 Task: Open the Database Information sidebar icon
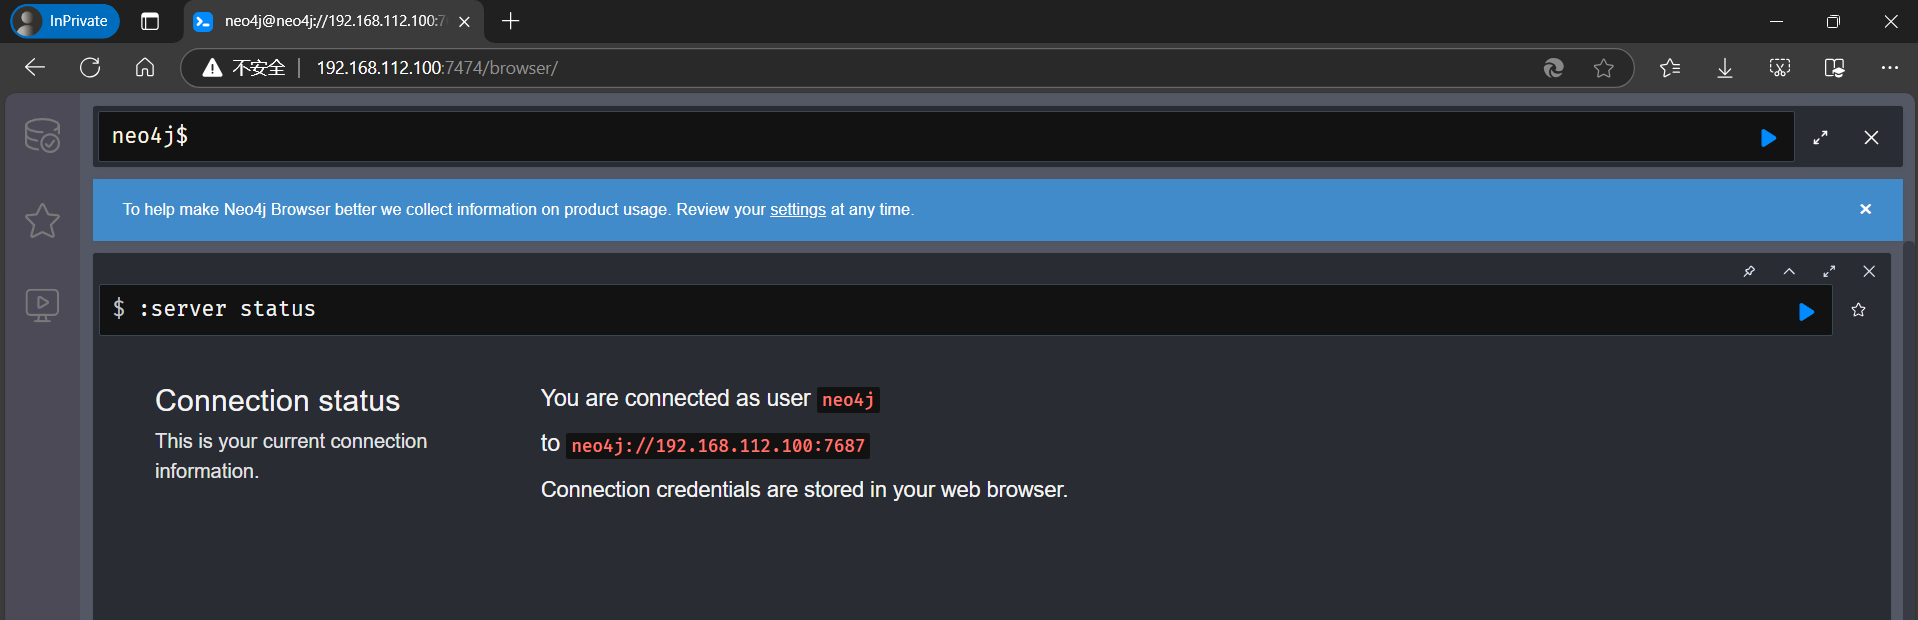coord(42,135)
